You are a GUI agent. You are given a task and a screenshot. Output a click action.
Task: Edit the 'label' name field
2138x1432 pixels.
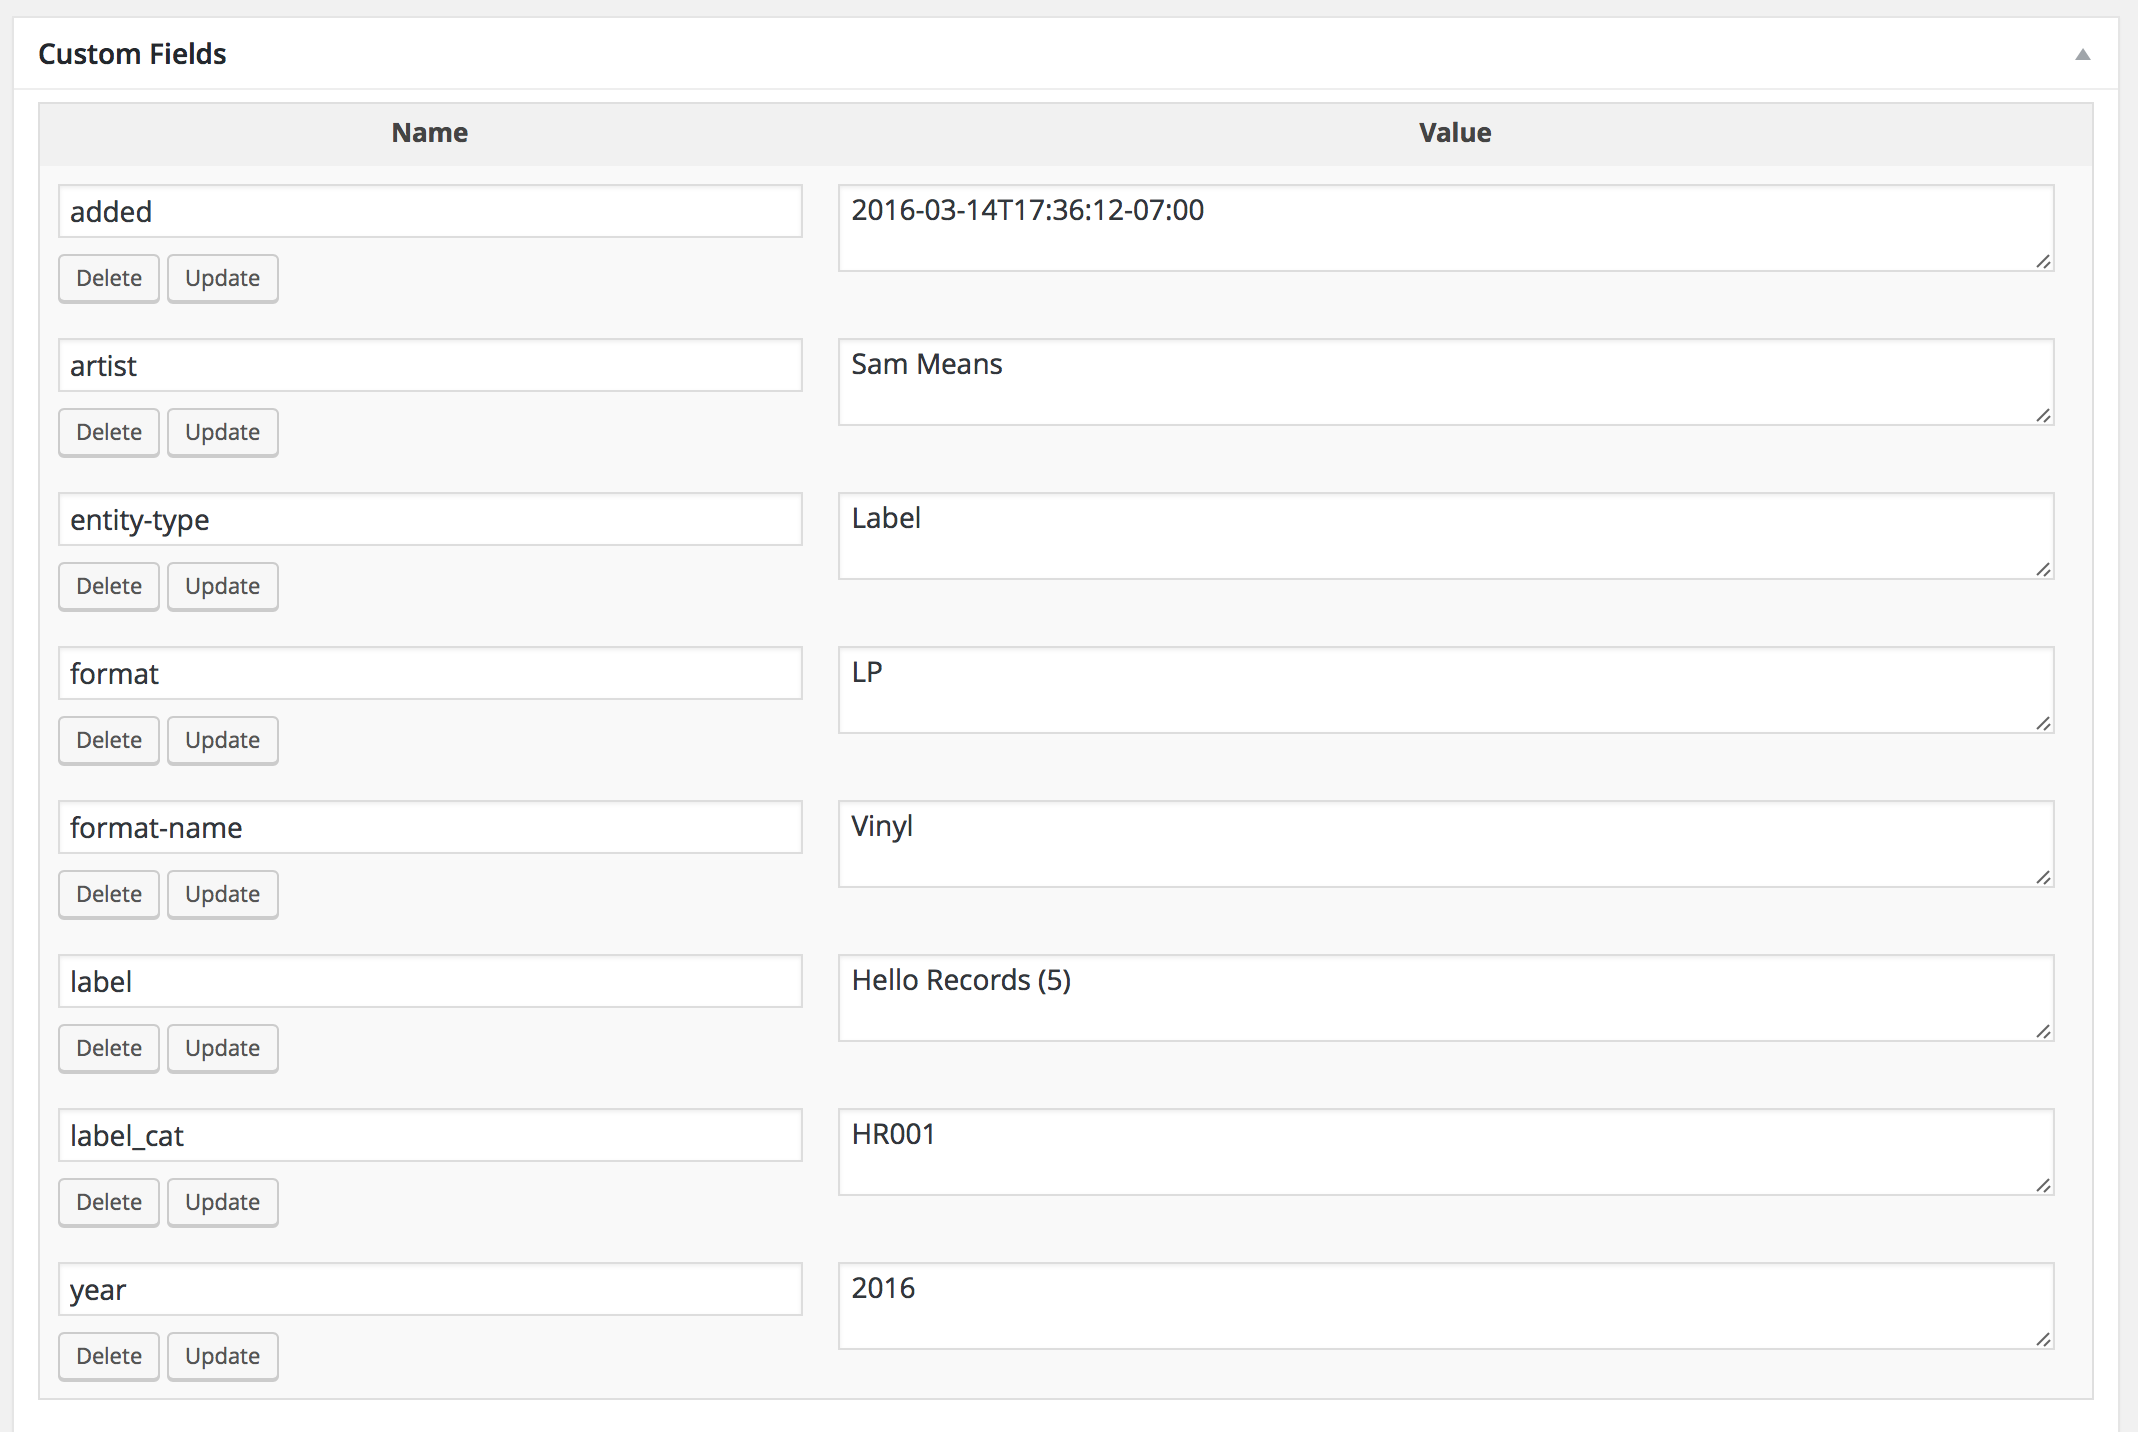coord(430,981)
